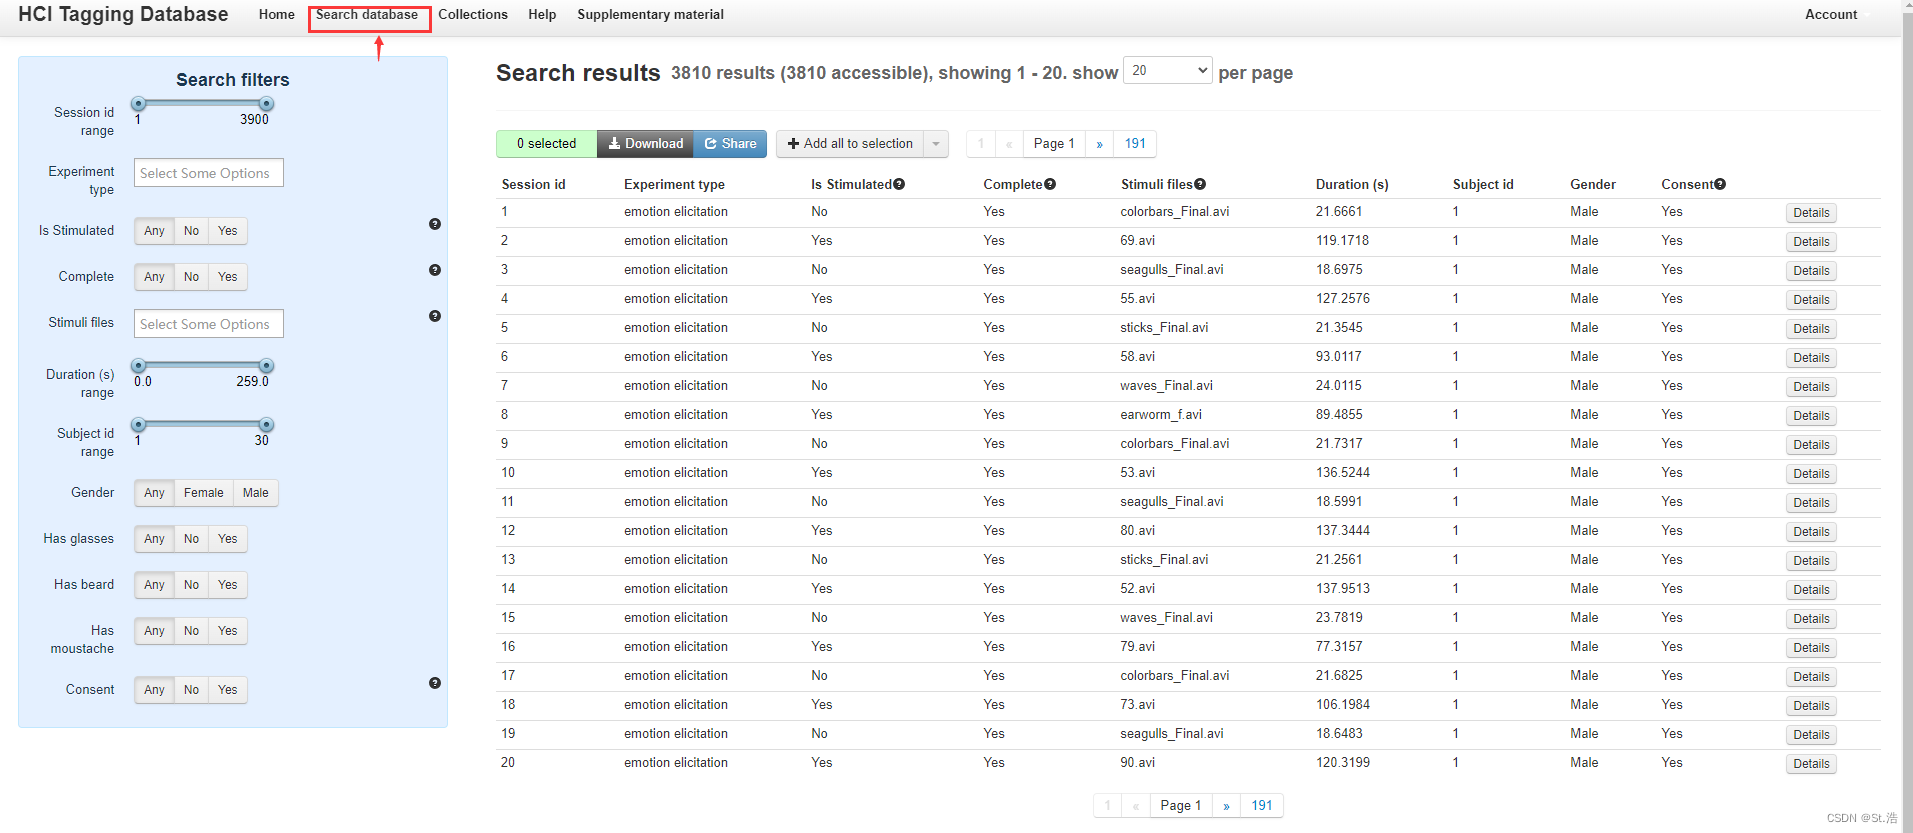Click the right handle of Duration range slider

[x=266, y=366]
